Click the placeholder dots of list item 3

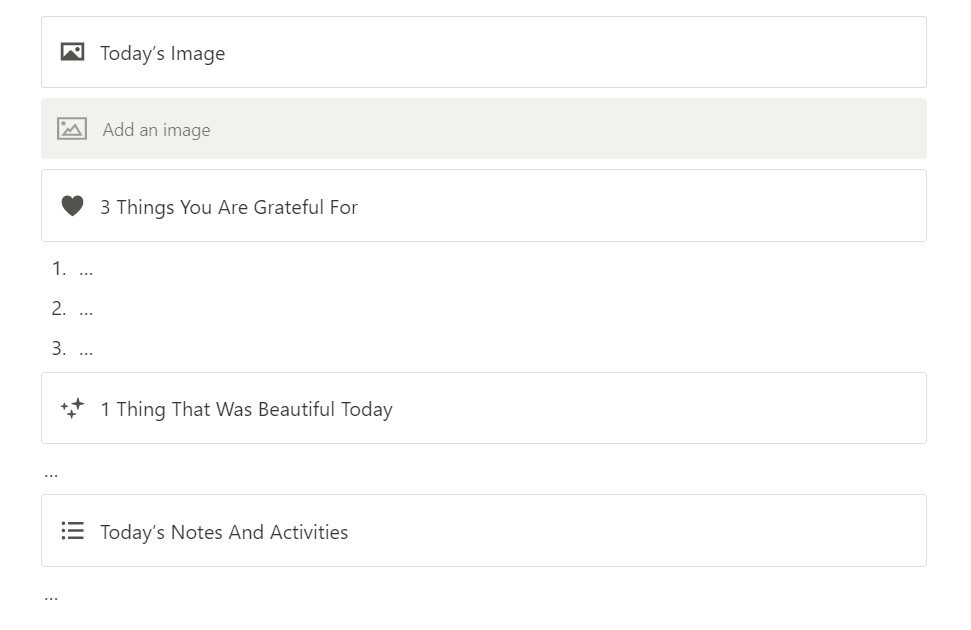coord(86,350)
